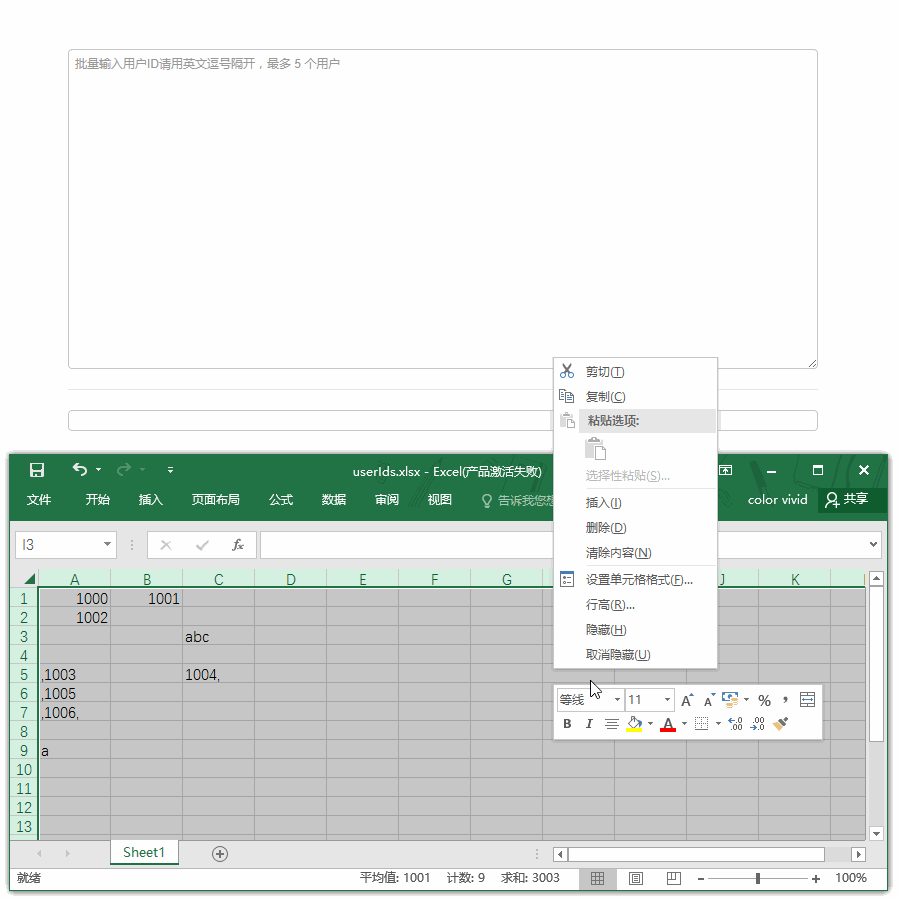
Task: Apply yellow fill color bucket
Action: pyautogui.click(x=634, y=724)
